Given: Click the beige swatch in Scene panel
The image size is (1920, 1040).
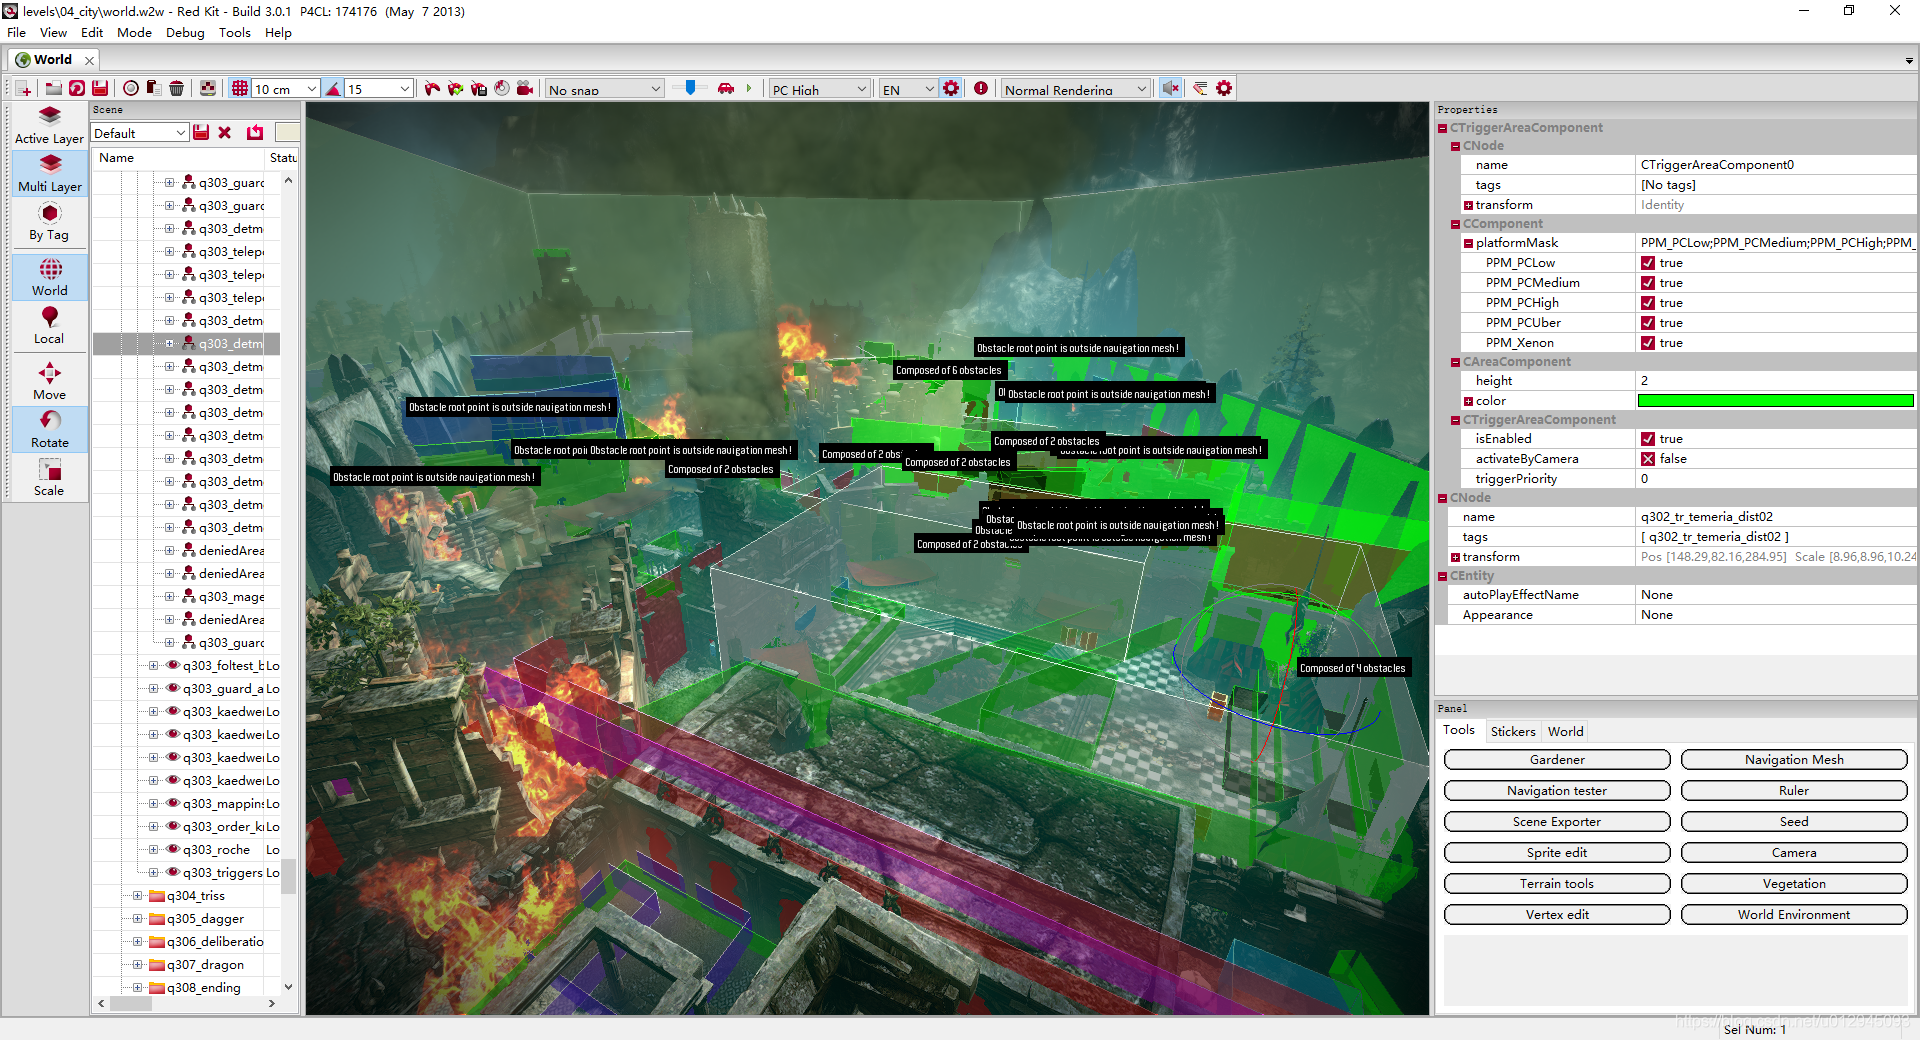Looking at the screenshot, I should (287, 133).
